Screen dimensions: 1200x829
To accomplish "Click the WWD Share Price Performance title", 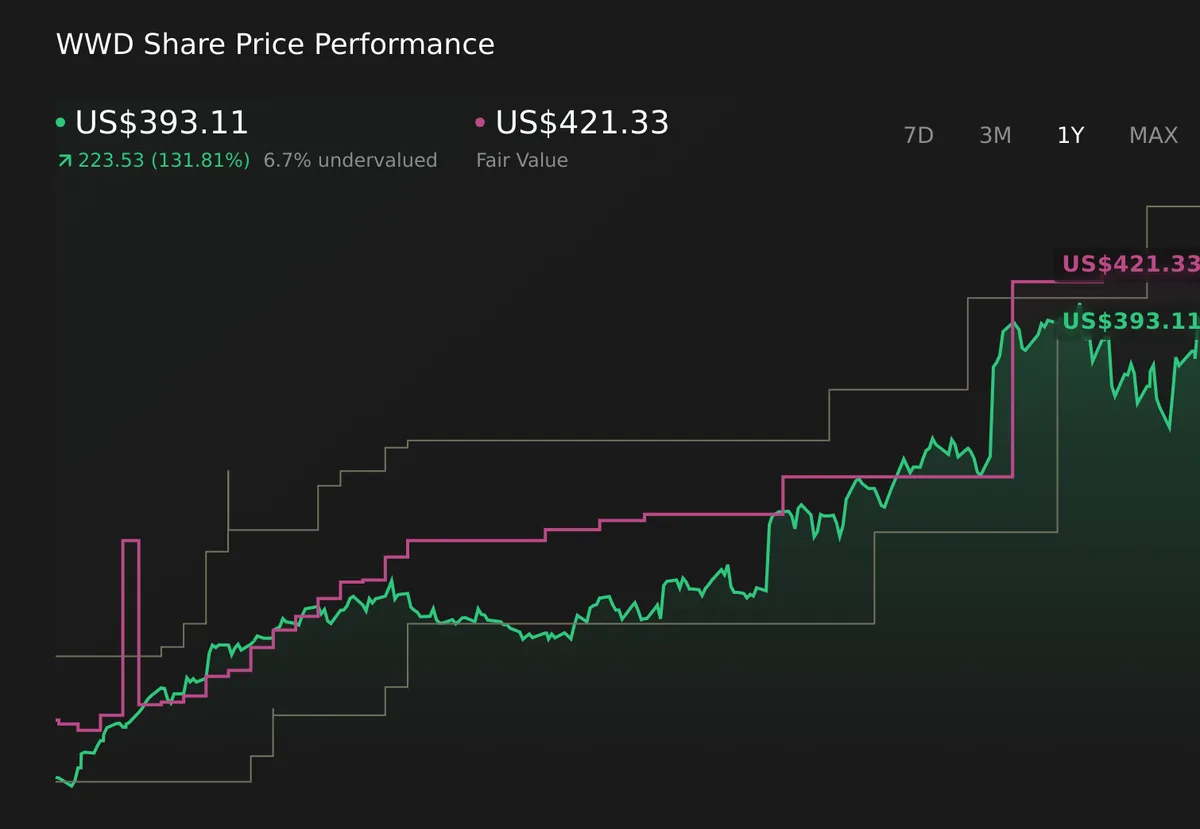I will pos(275,44).
